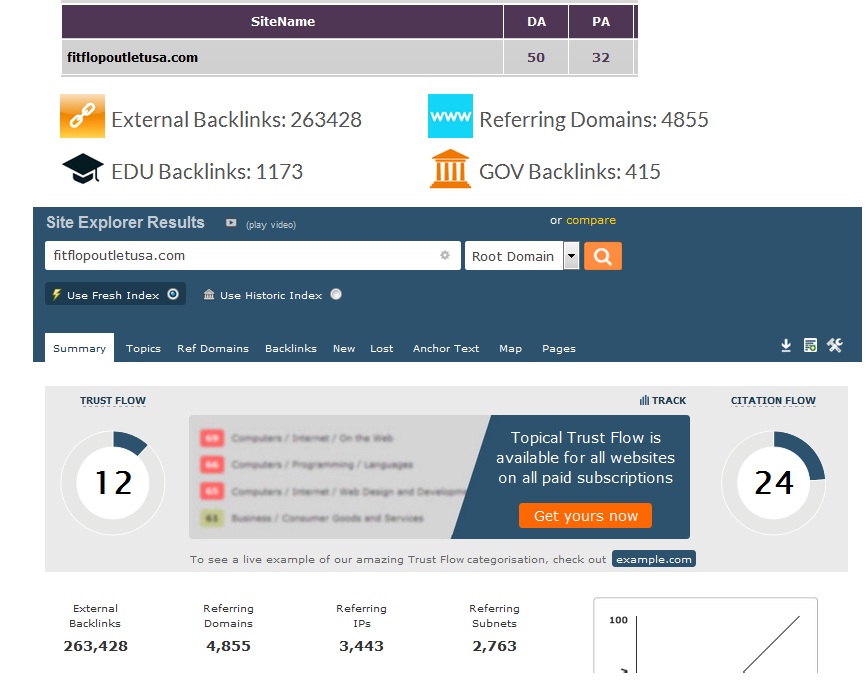The width and height of the screenshot is (866, 690).
Task: Click the 2,763 referring subnets value
Action: [494, 646]
